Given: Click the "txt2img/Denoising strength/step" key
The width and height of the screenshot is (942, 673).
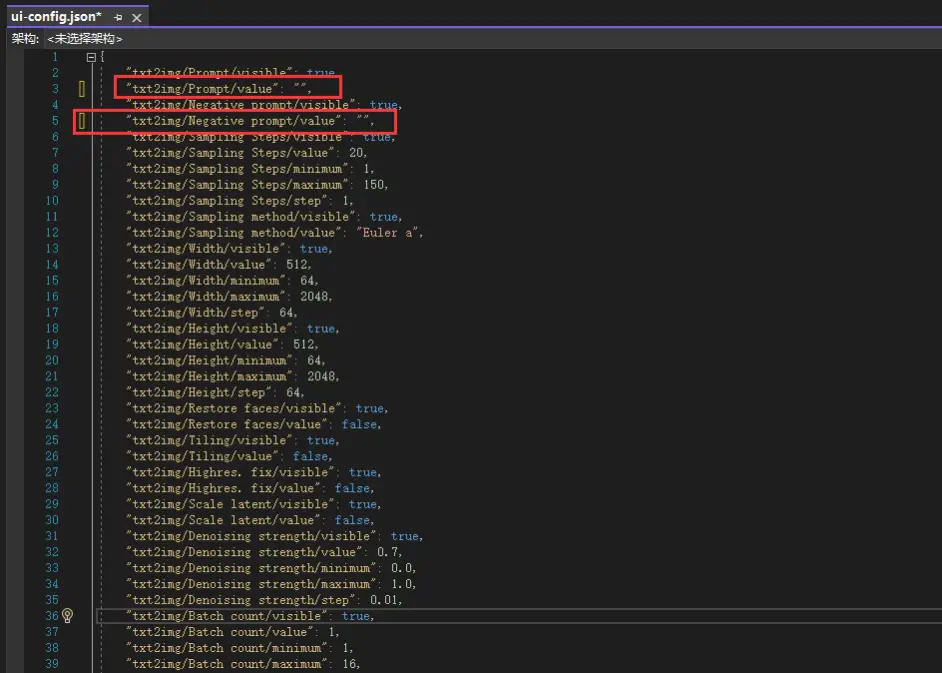Looking at the screenshot, I should (x=240, y=600).
